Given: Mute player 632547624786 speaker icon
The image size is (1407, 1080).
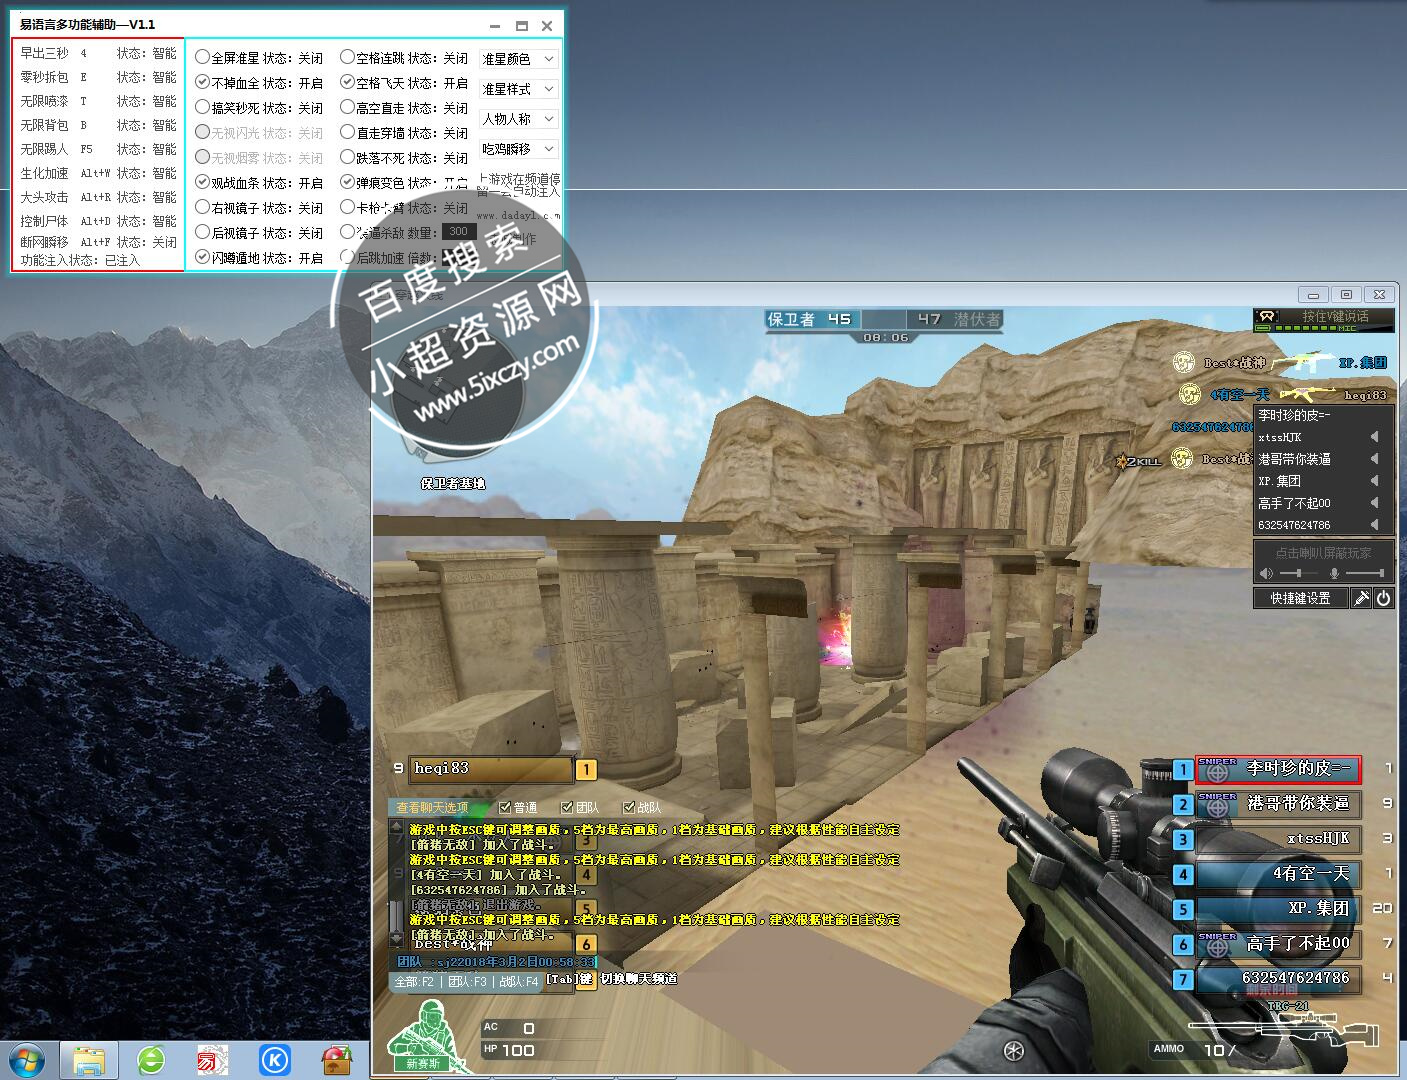Looking at the screenshot, I should pos(1374,525).
